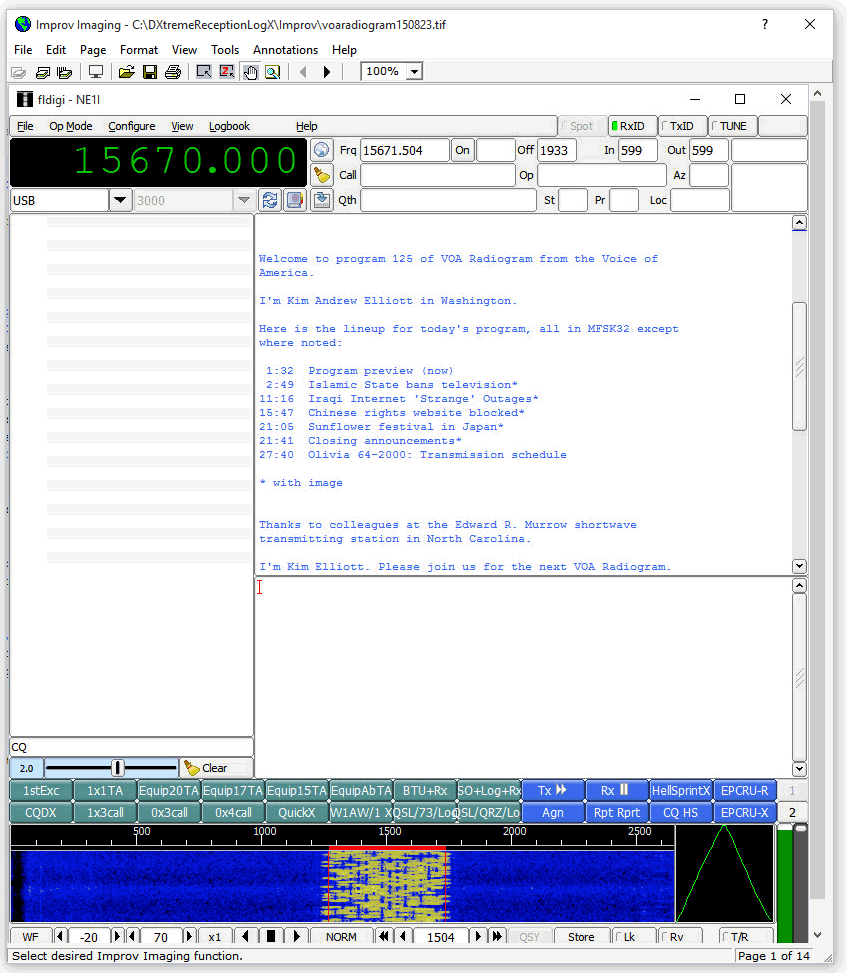Open the Logbook menu in fldigi
The height and width of the screenshot is (973, 847).
coord(229,126)
